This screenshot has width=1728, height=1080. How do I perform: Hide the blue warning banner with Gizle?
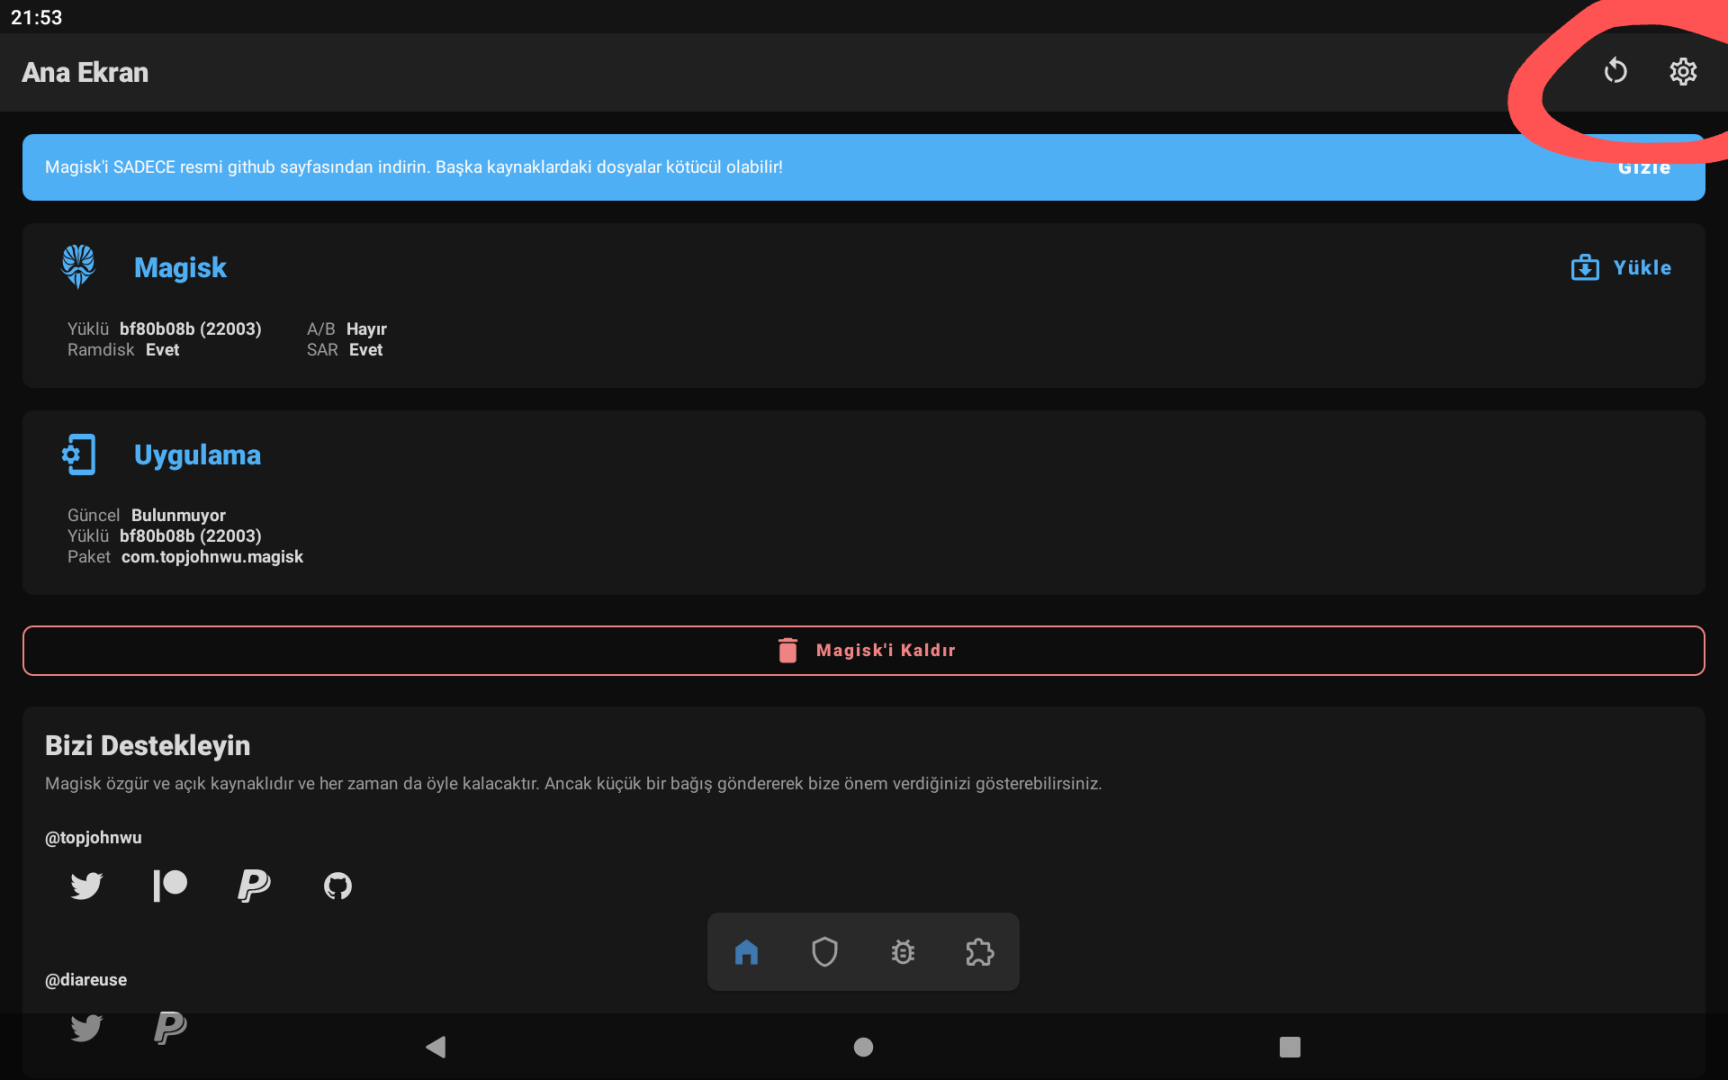(x=1644, y=168)
